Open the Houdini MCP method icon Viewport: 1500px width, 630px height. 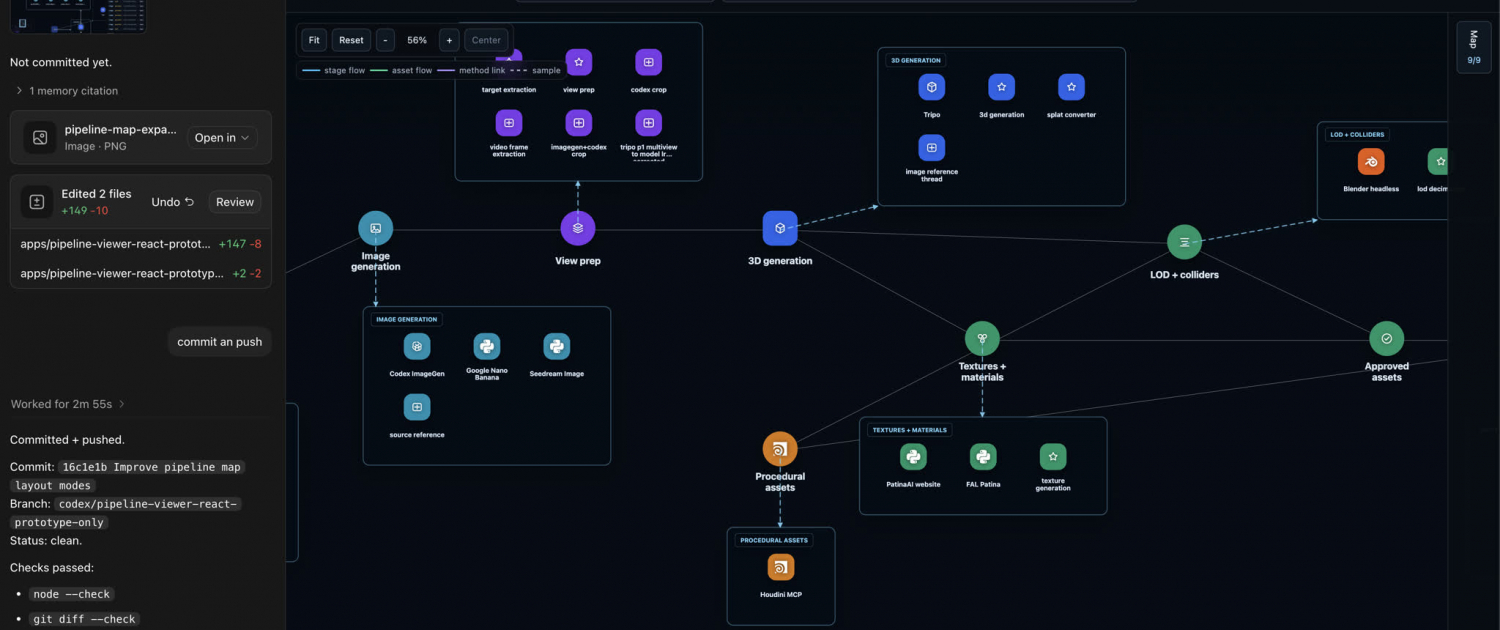coord(781,567)
